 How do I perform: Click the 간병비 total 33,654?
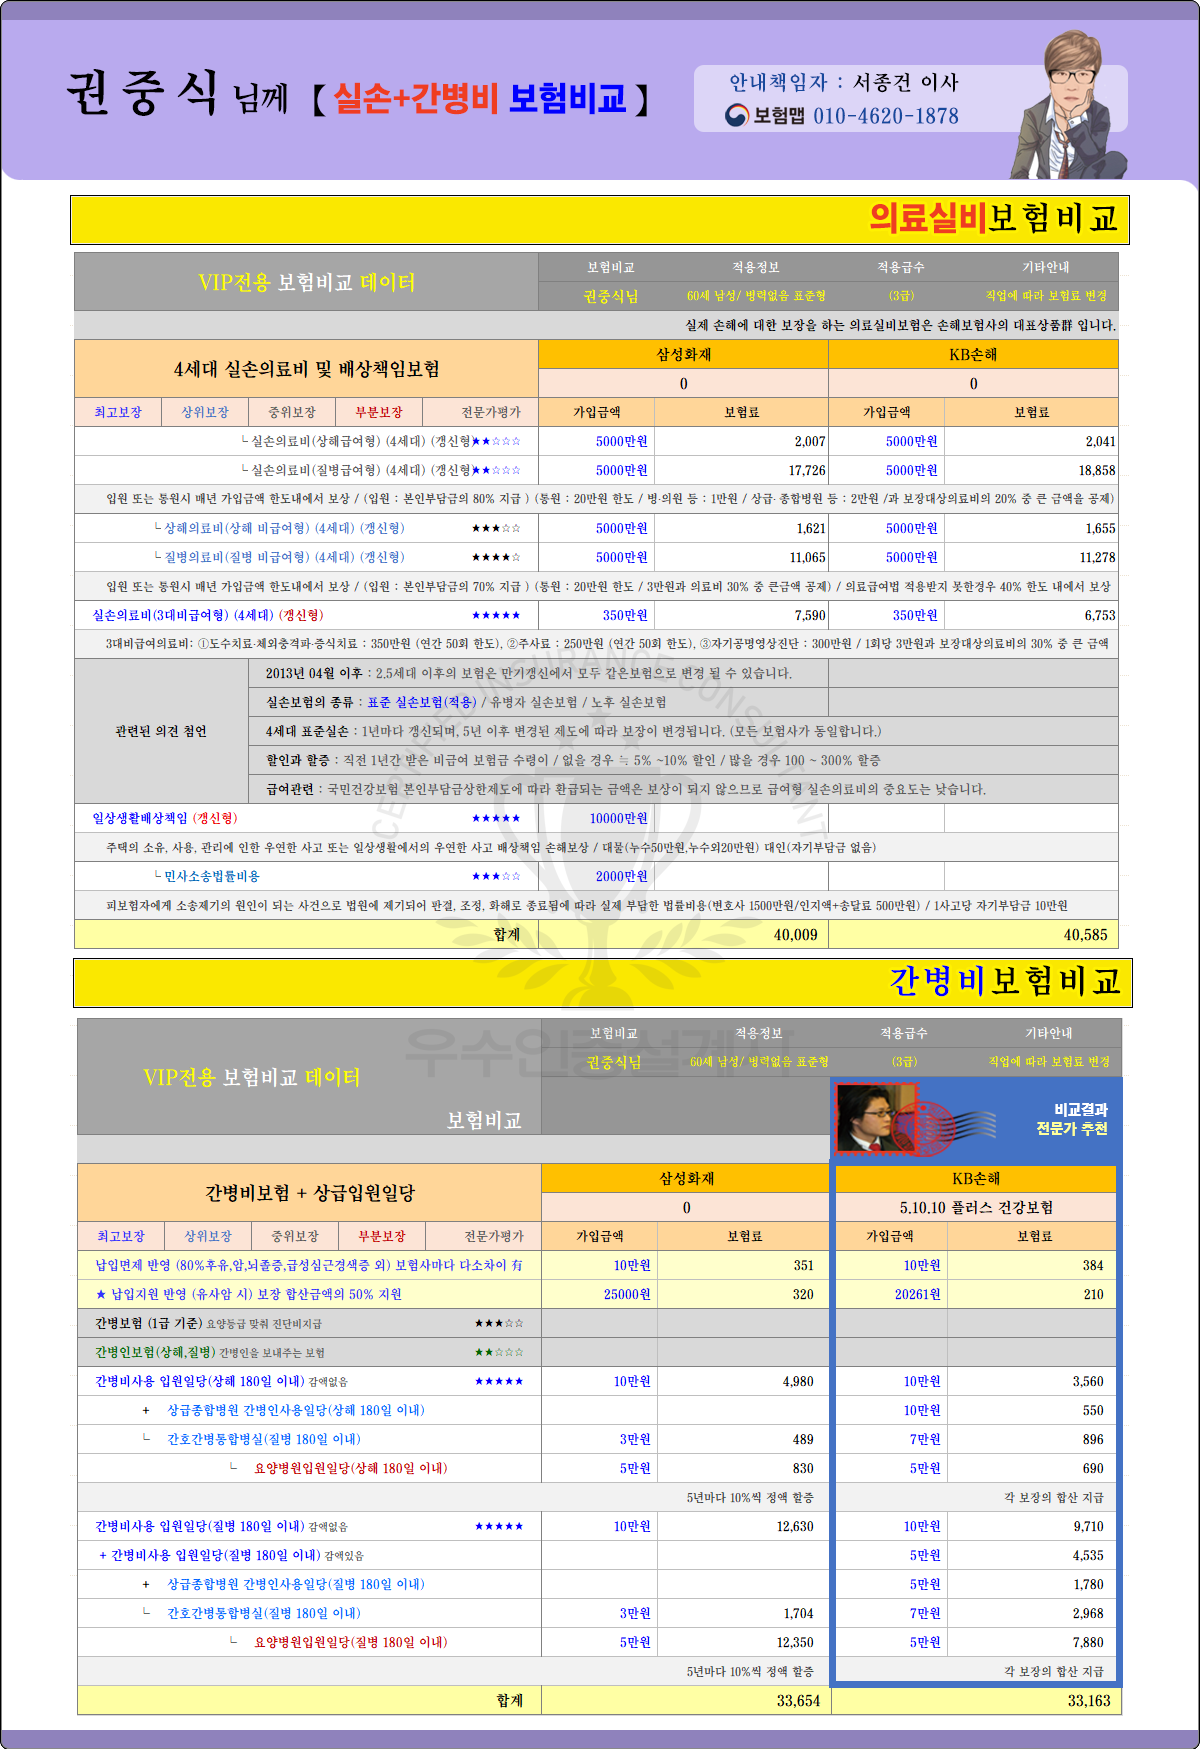click(x=798, y=1700)
